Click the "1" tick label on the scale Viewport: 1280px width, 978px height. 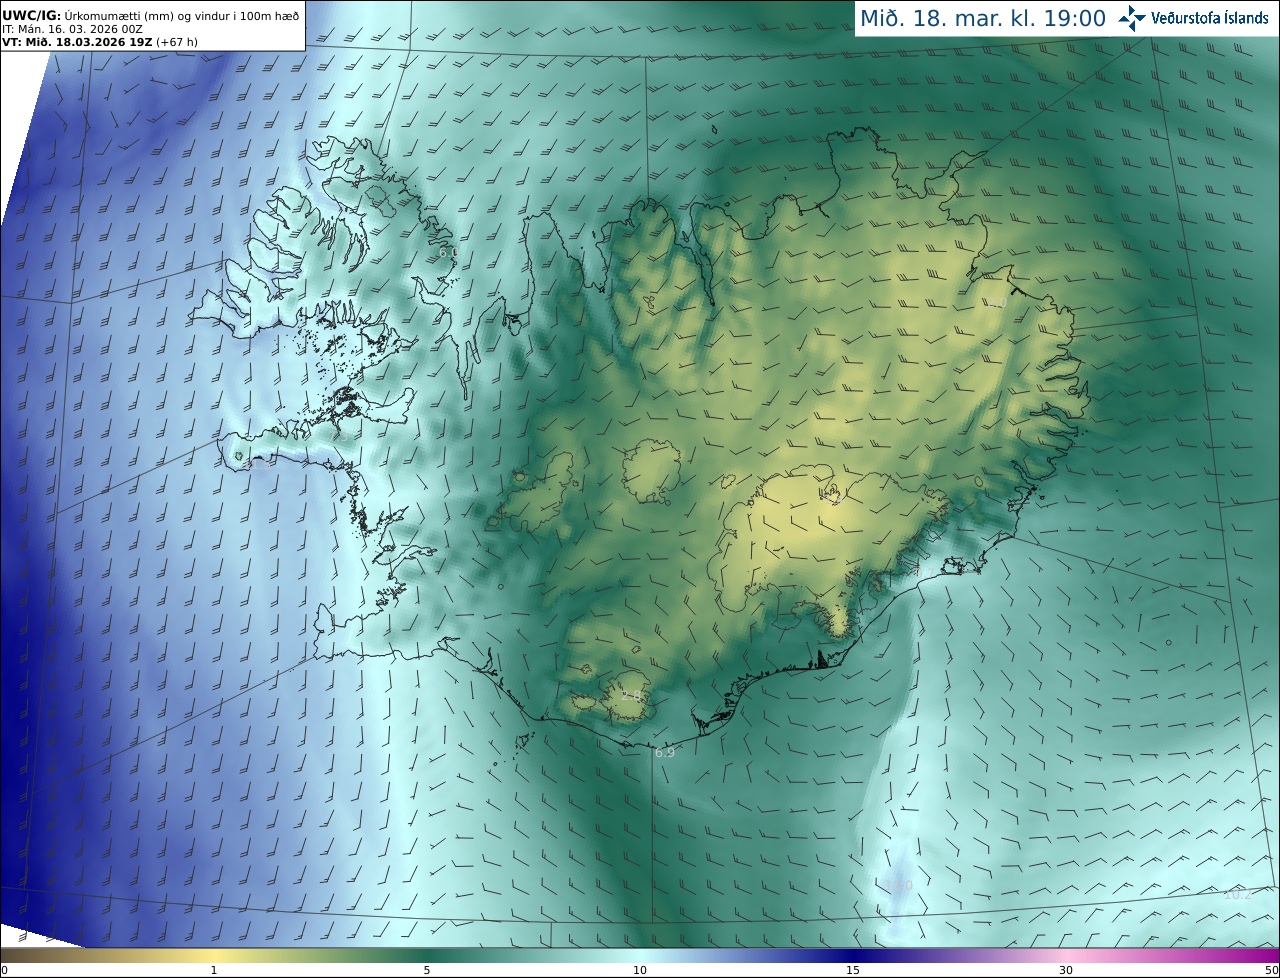(x=214, y=970)
